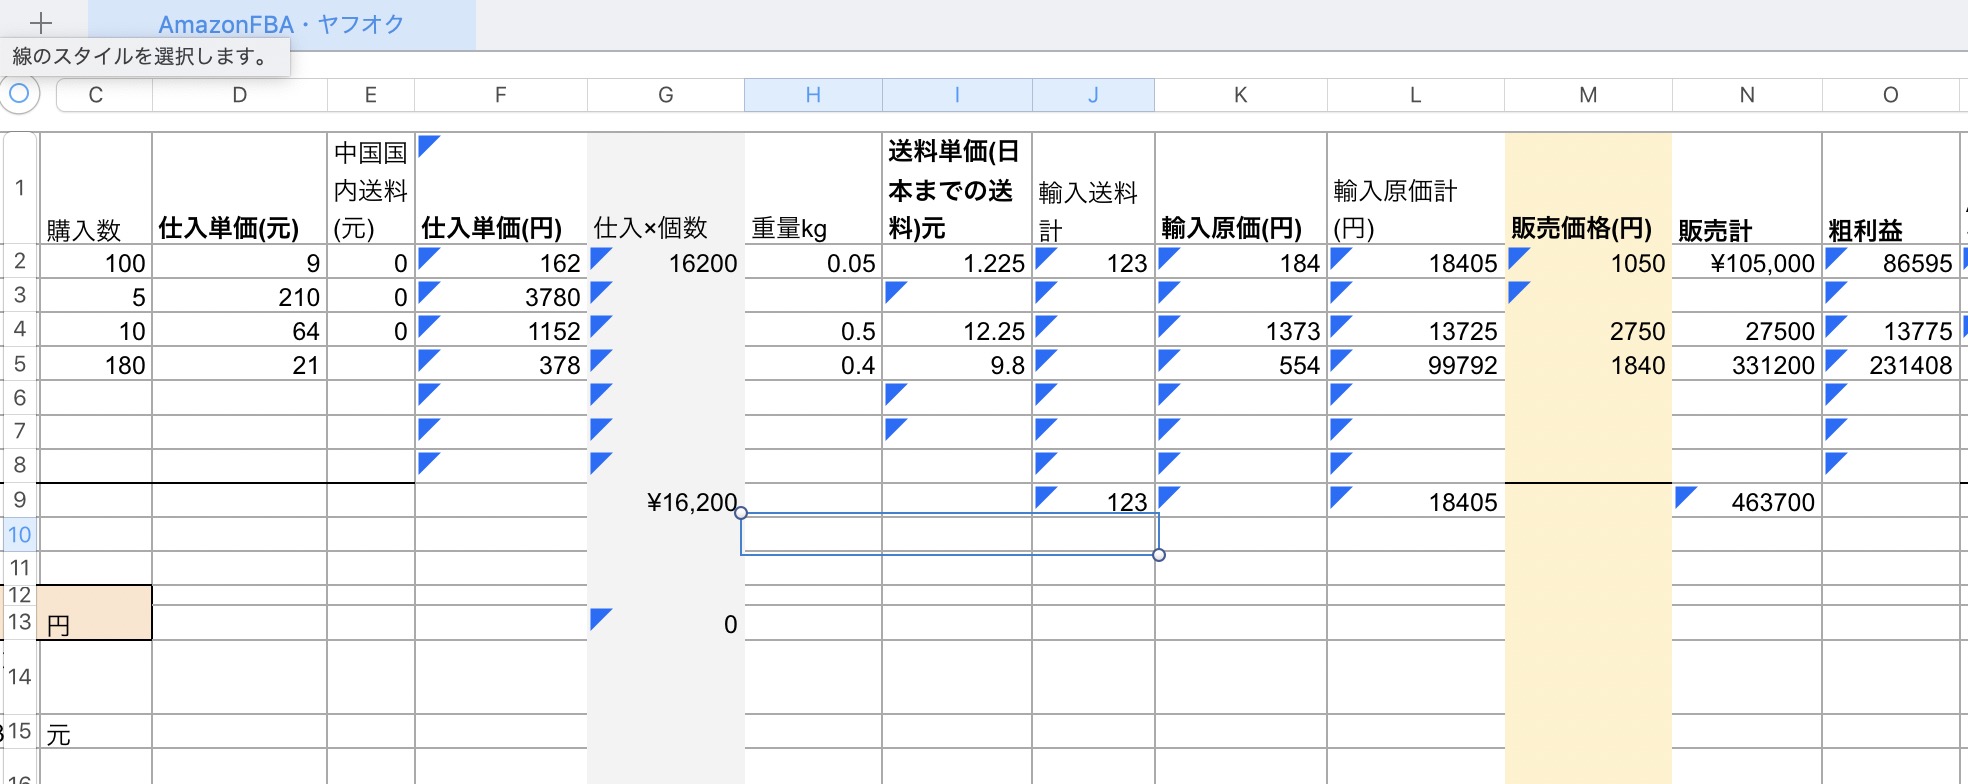Screen dimensions: 1968x784
Task: Select the 元 cell in row 15
Action: 95,732
